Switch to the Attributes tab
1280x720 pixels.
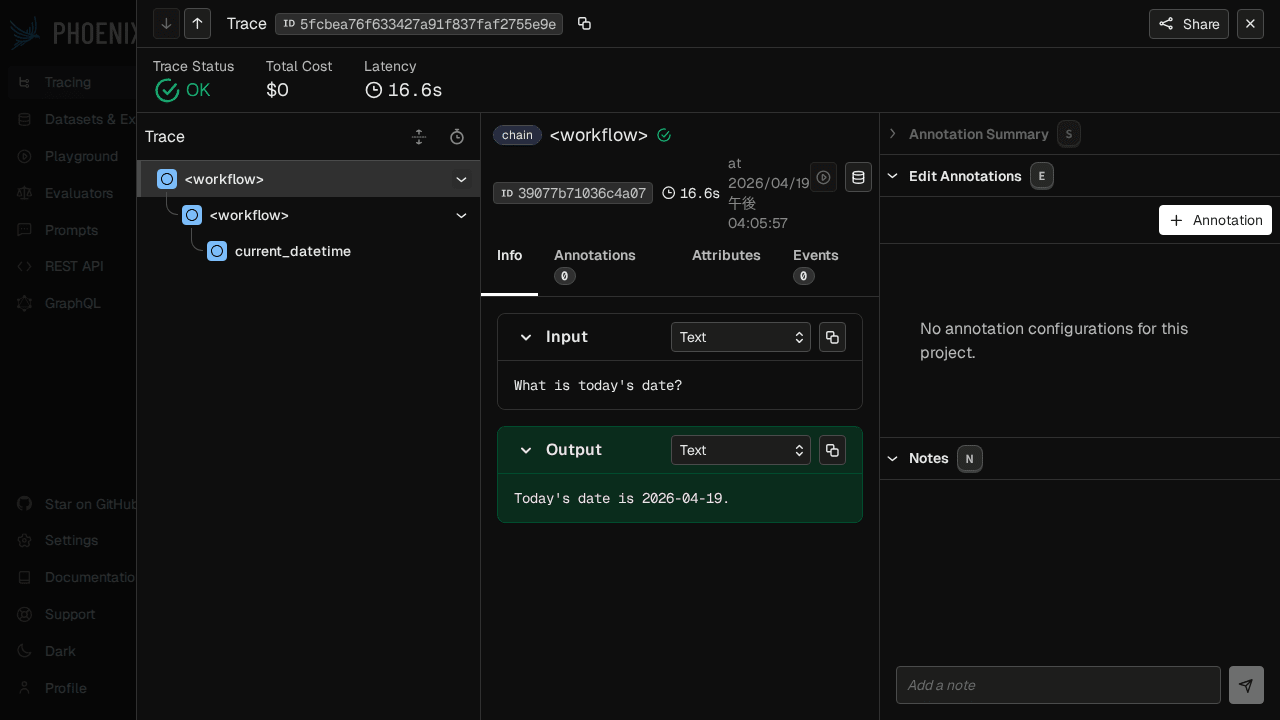[726, 255]
